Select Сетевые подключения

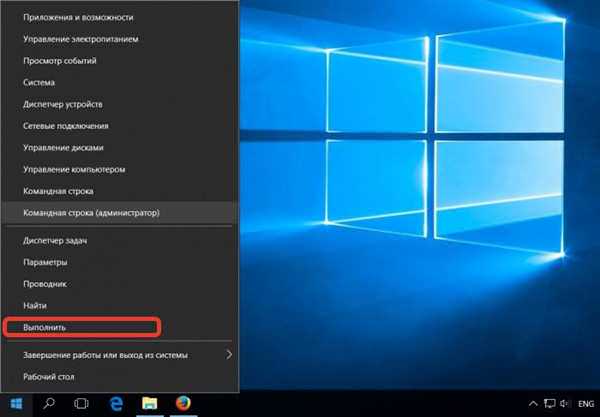120,126
